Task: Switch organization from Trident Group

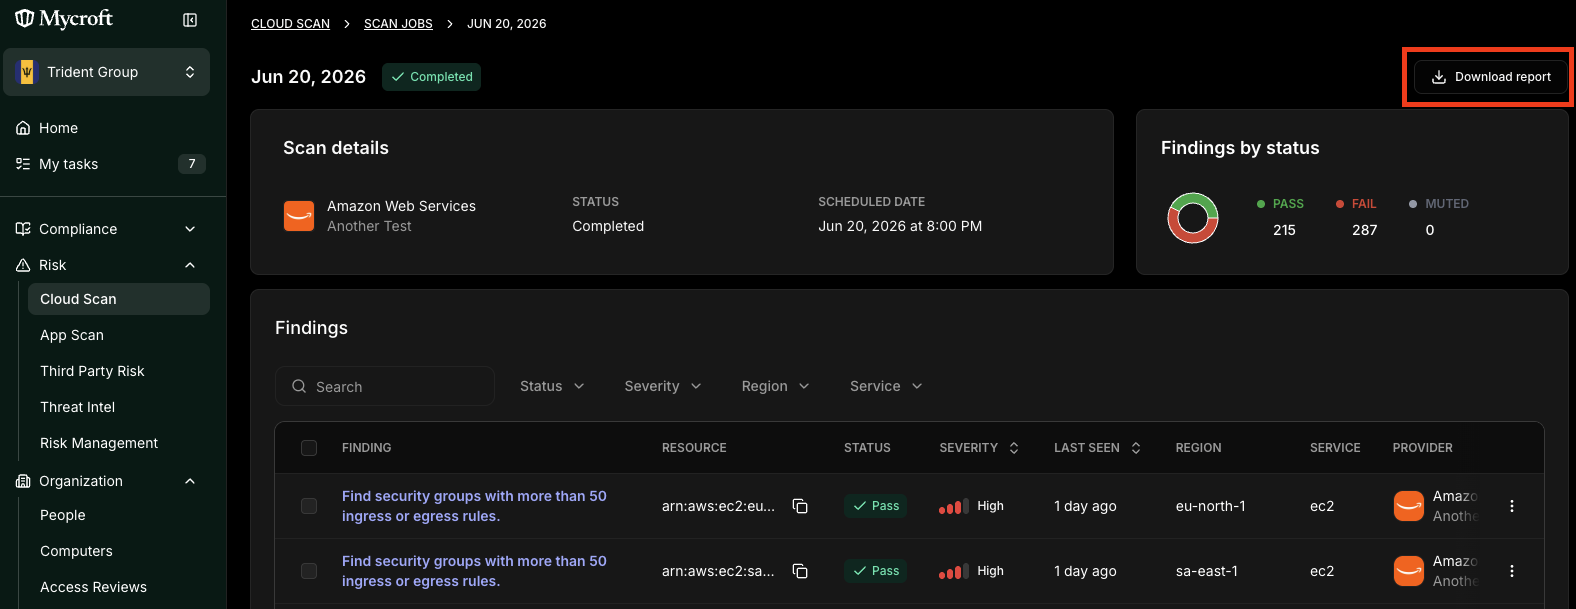Action: (107, 72)
